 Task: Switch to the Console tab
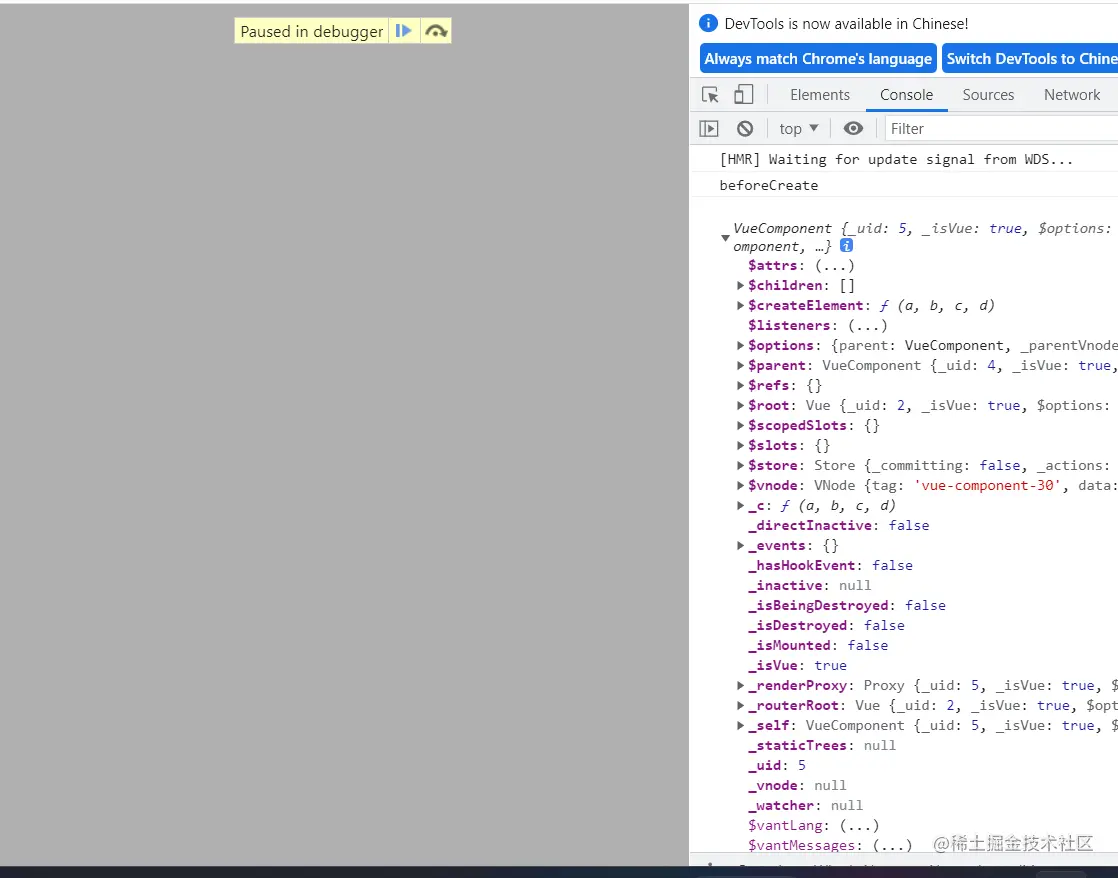tap(906, 95)
